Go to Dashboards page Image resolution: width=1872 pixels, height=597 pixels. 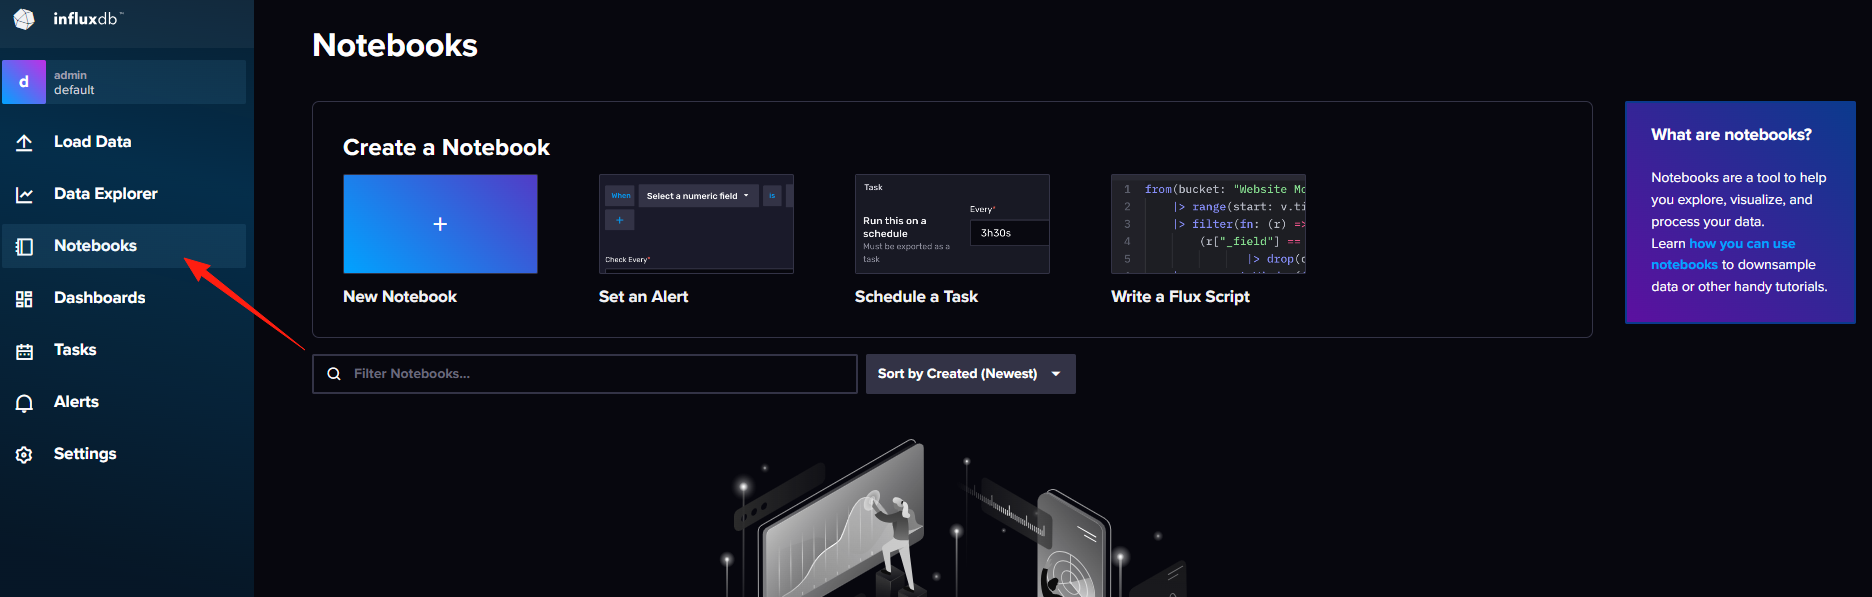point(124,298)
